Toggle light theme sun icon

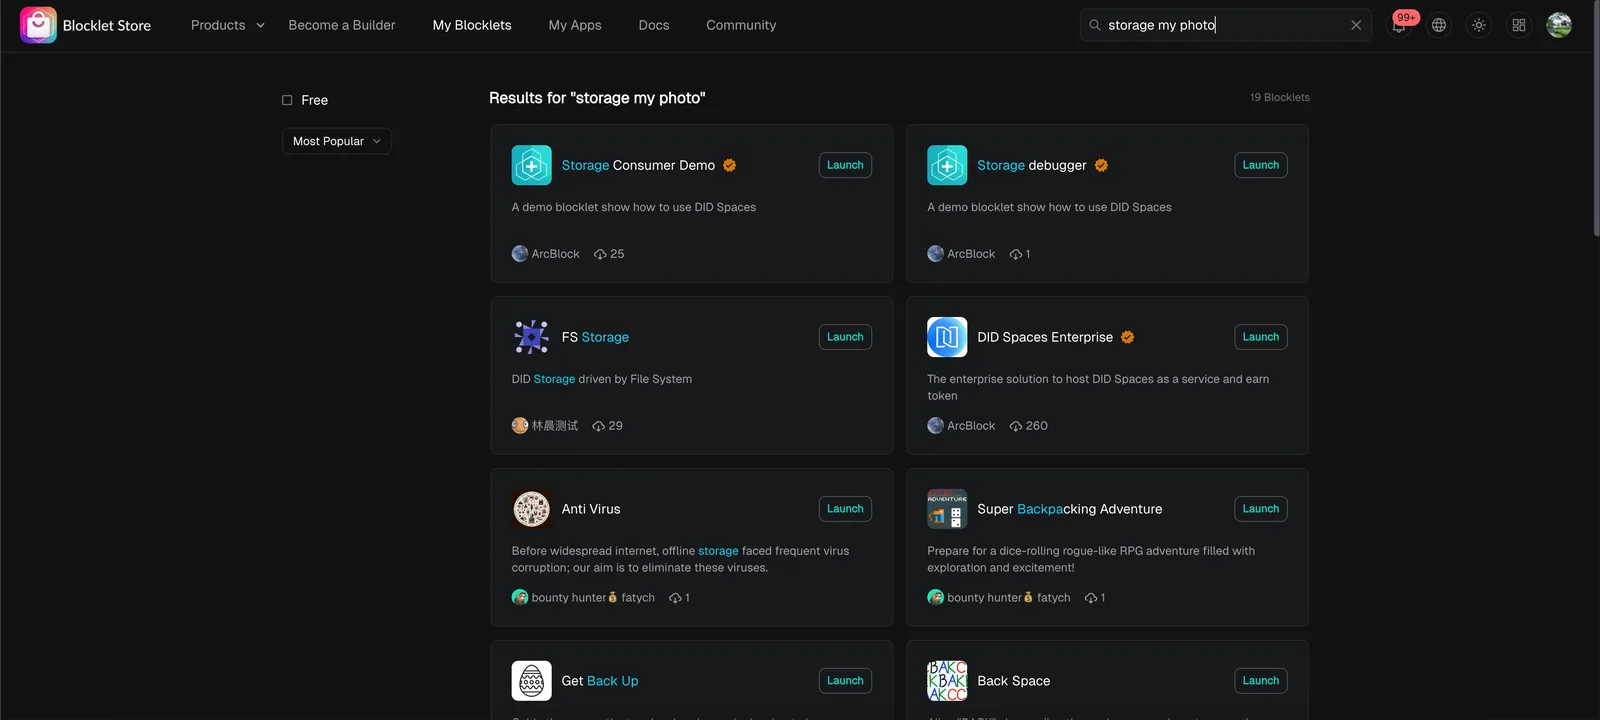pos(1479,25)
